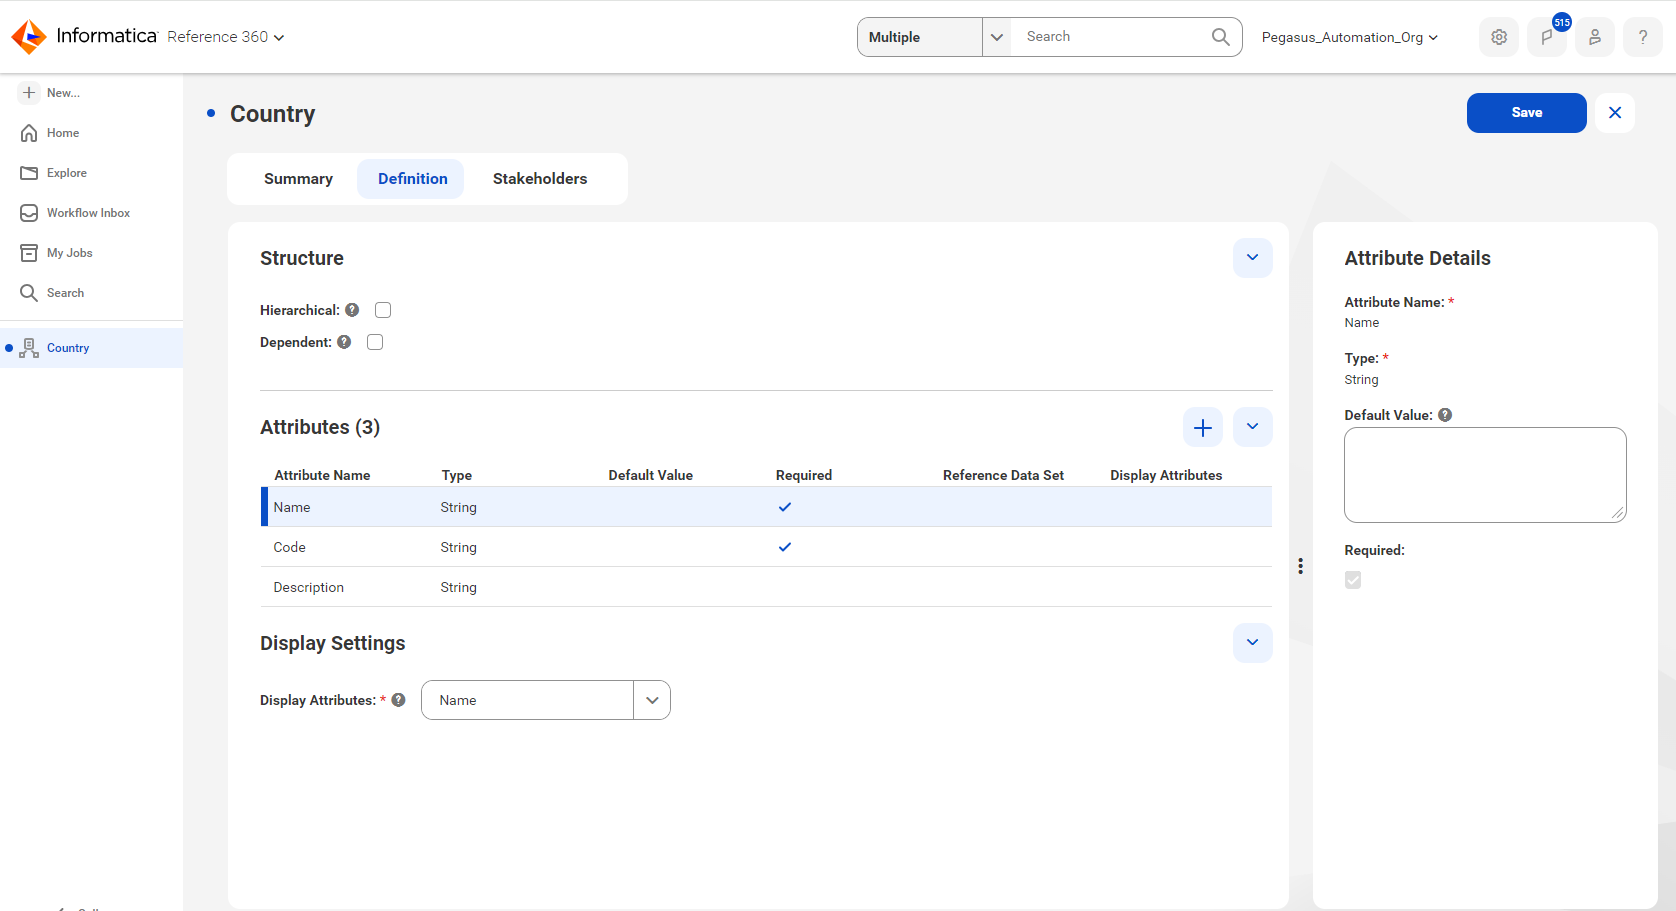1676x911 pixels.
Task: Enable the Dependent checkbox
Action: pos(375,342)
